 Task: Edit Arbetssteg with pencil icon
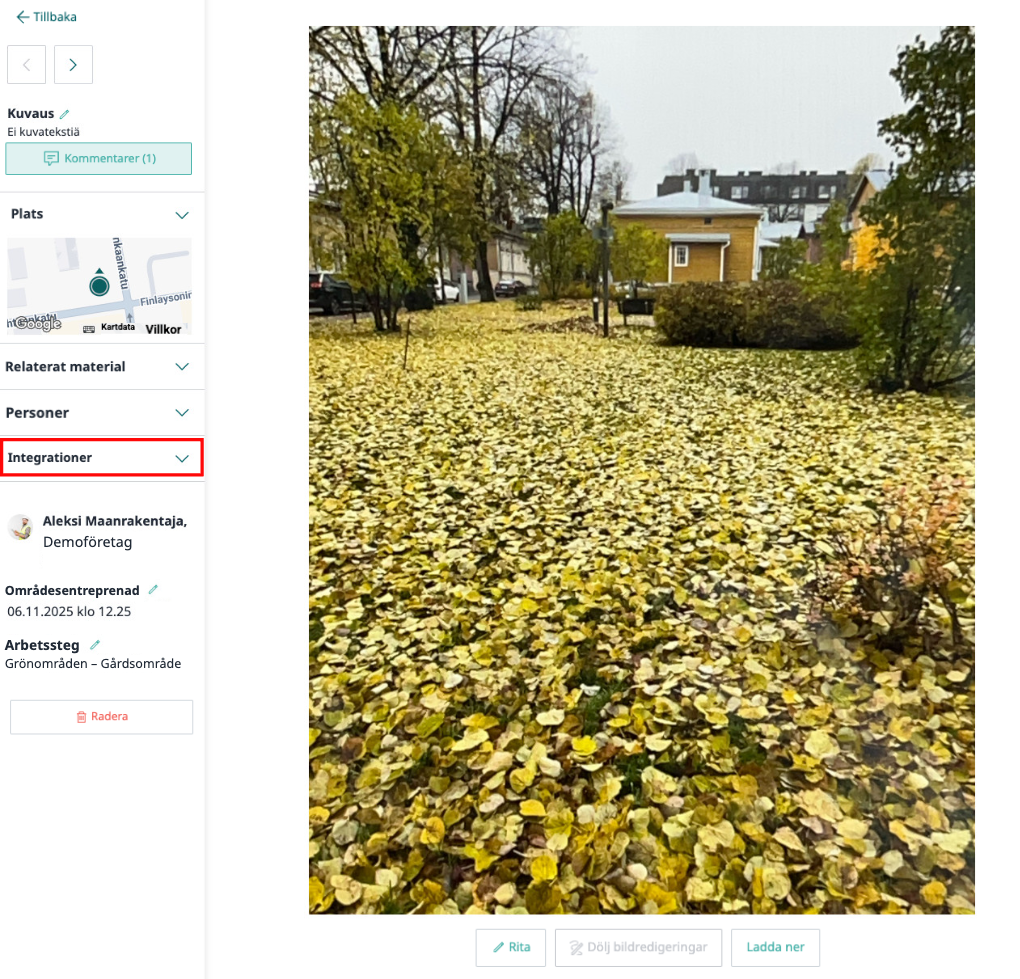[x=95, y=645]
